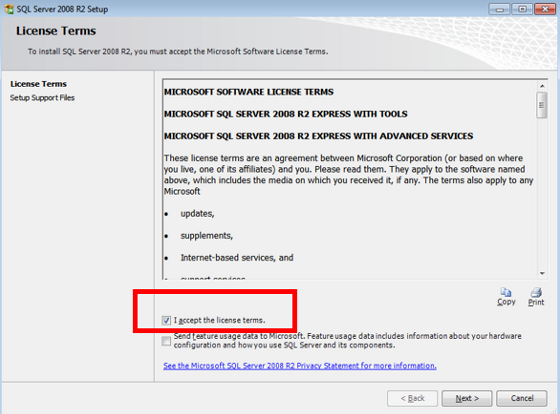Close the SQL Server Setup window
The image size is (560, 414).
[545, 9]
